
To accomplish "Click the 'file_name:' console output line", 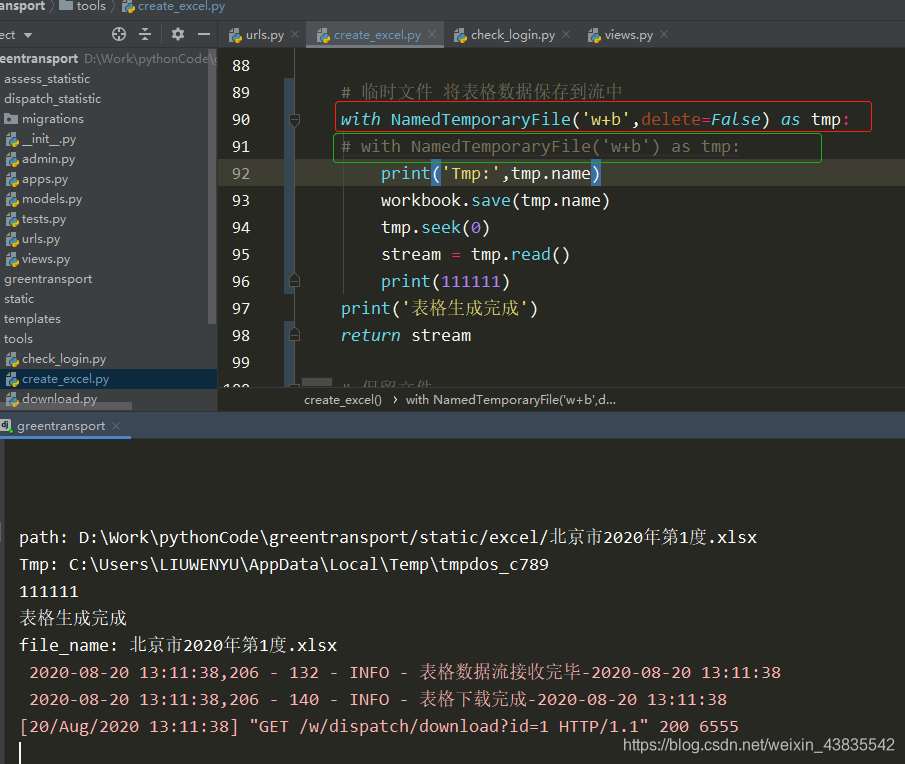I will coord(178,645).
